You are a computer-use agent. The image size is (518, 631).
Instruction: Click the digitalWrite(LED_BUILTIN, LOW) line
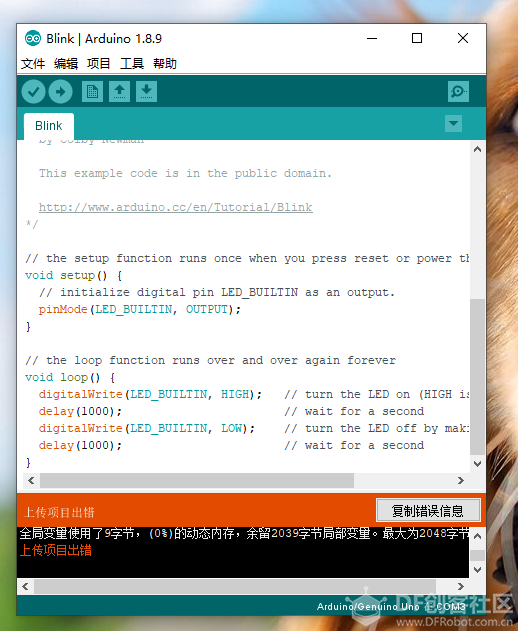point(147,428)
